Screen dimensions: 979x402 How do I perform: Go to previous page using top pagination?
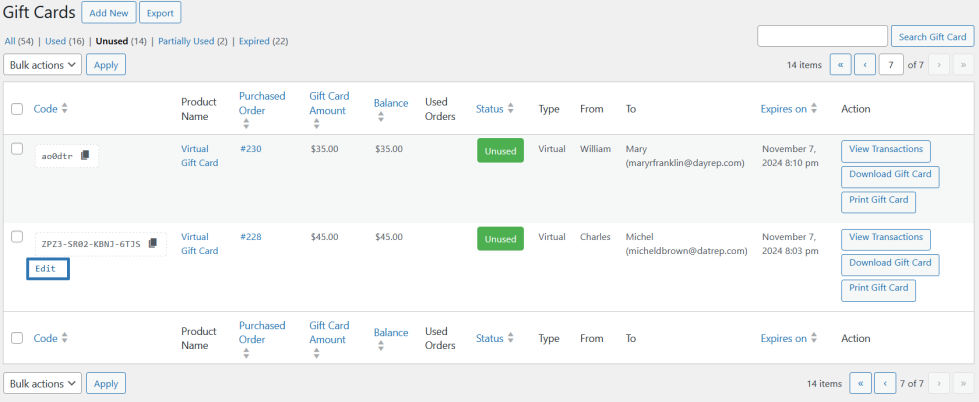pyautogui.click(x=866, y=65)
